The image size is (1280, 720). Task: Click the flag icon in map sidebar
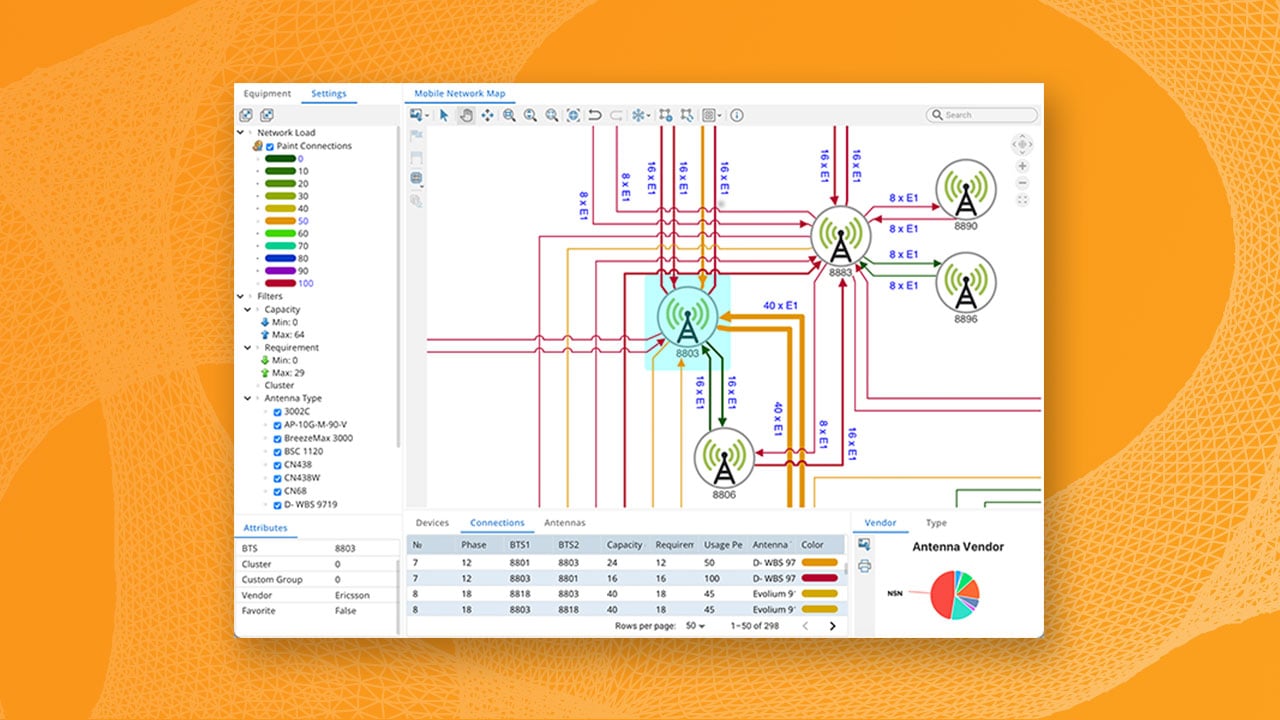point(416,135)
